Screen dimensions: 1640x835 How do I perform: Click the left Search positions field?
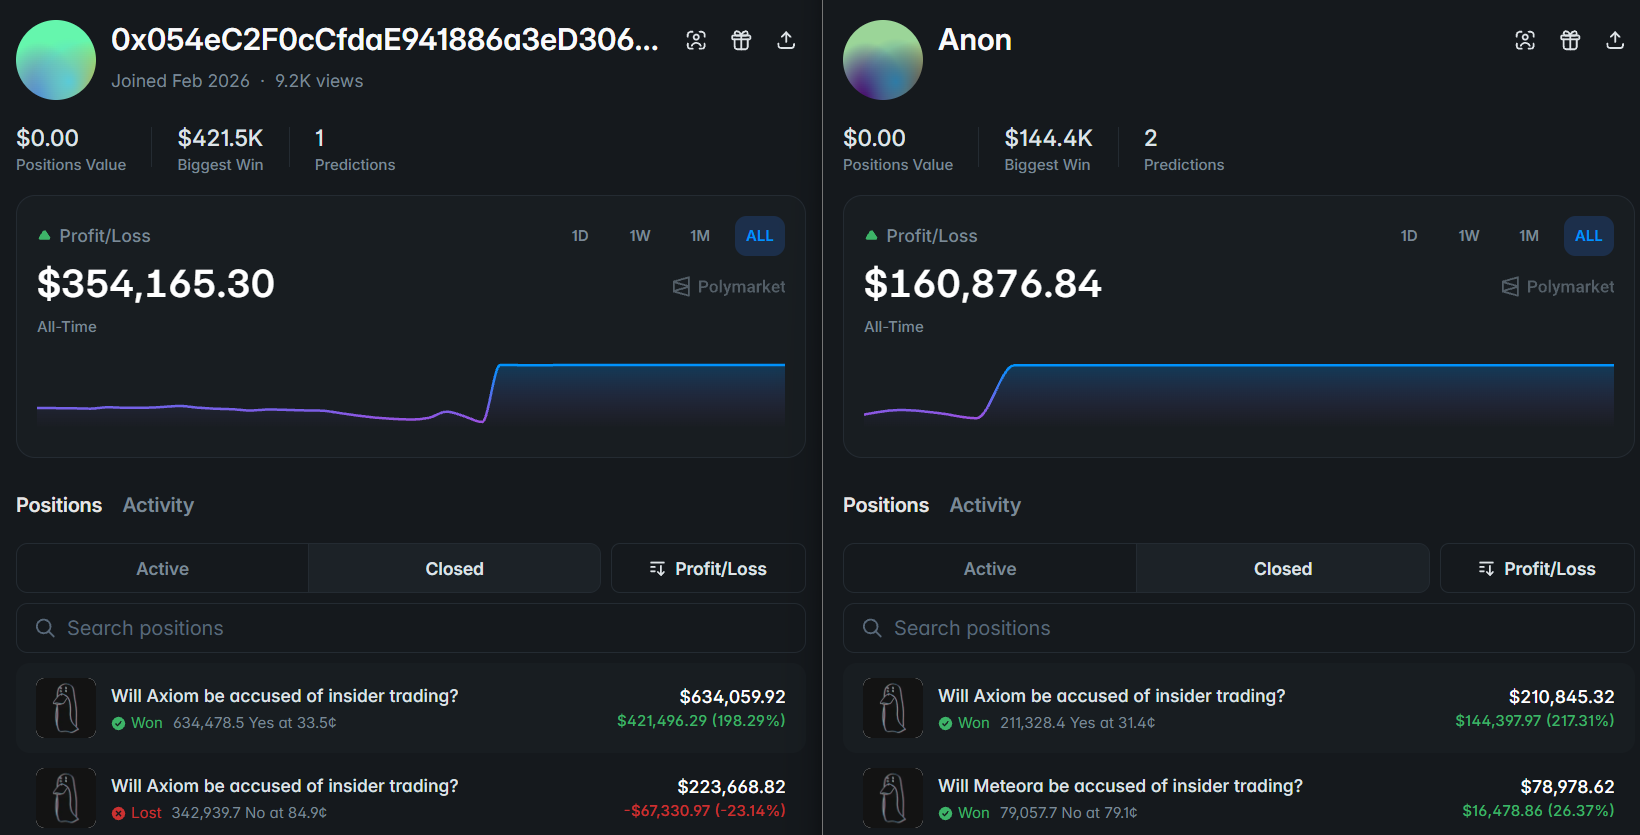410,628
